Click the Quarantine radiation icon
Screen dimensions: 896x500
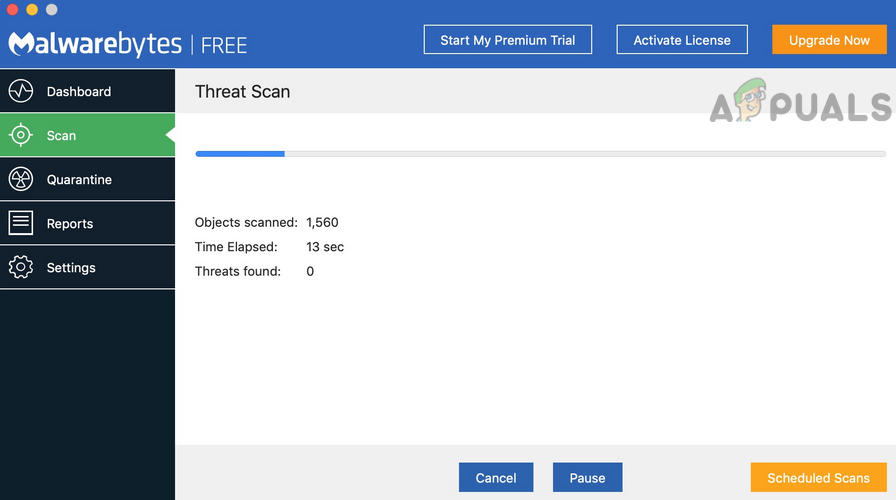(x=21, y=179)
